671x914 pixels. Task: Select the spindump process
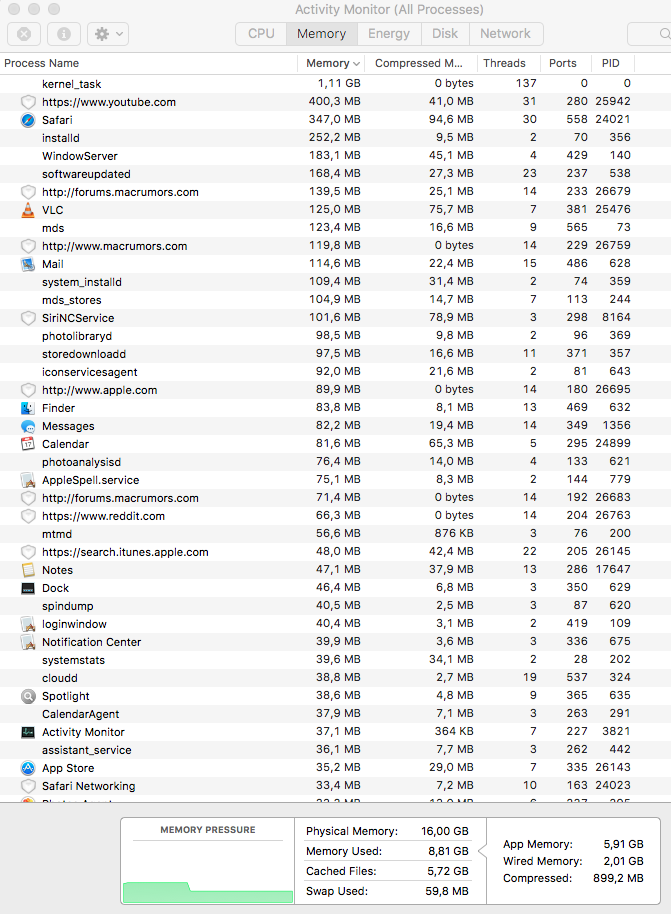[x=335, y=606]
